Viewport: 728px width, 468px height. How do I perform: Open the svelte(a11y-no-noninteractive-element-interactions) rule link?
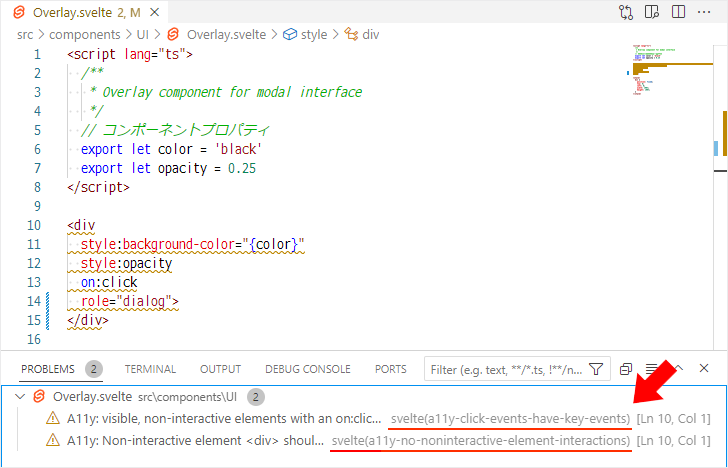481,441
